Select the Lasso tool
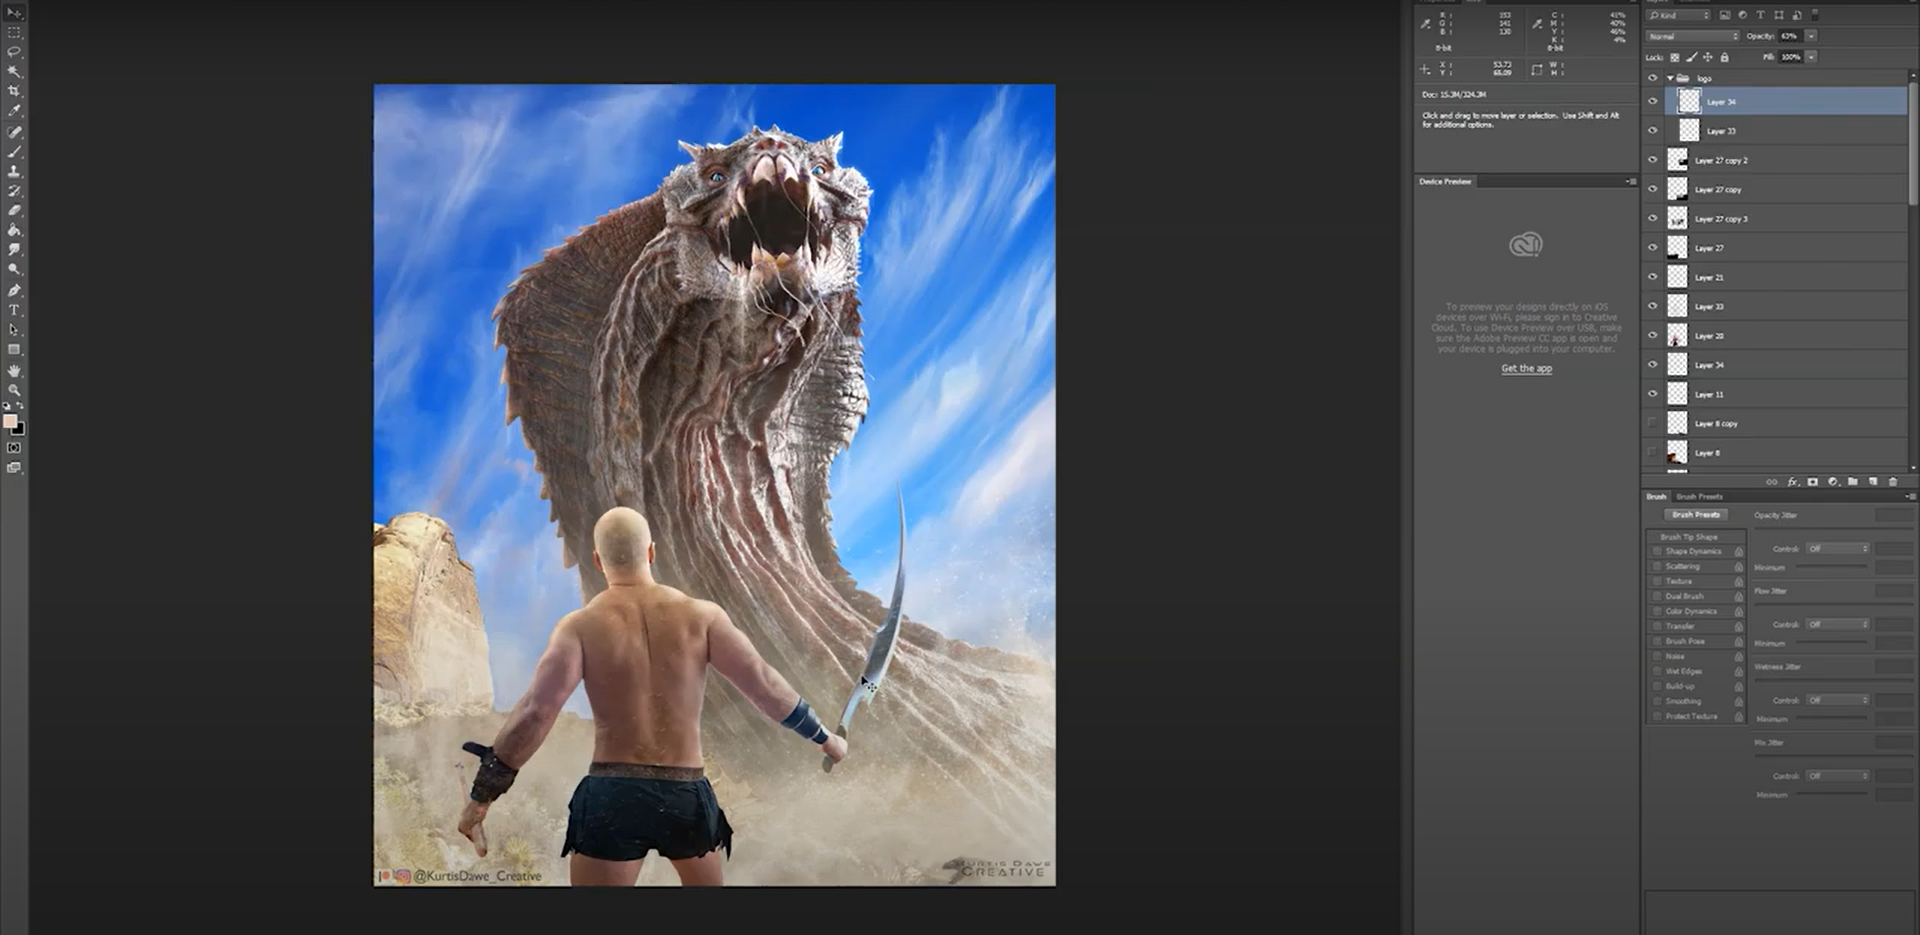This screenshot has width=1920, height=935. [x=14, y=52]
